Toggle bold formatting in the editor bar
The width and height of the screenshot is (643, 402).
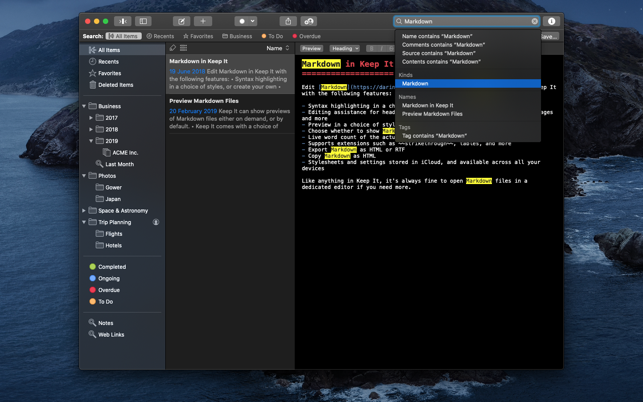point(372,48)
